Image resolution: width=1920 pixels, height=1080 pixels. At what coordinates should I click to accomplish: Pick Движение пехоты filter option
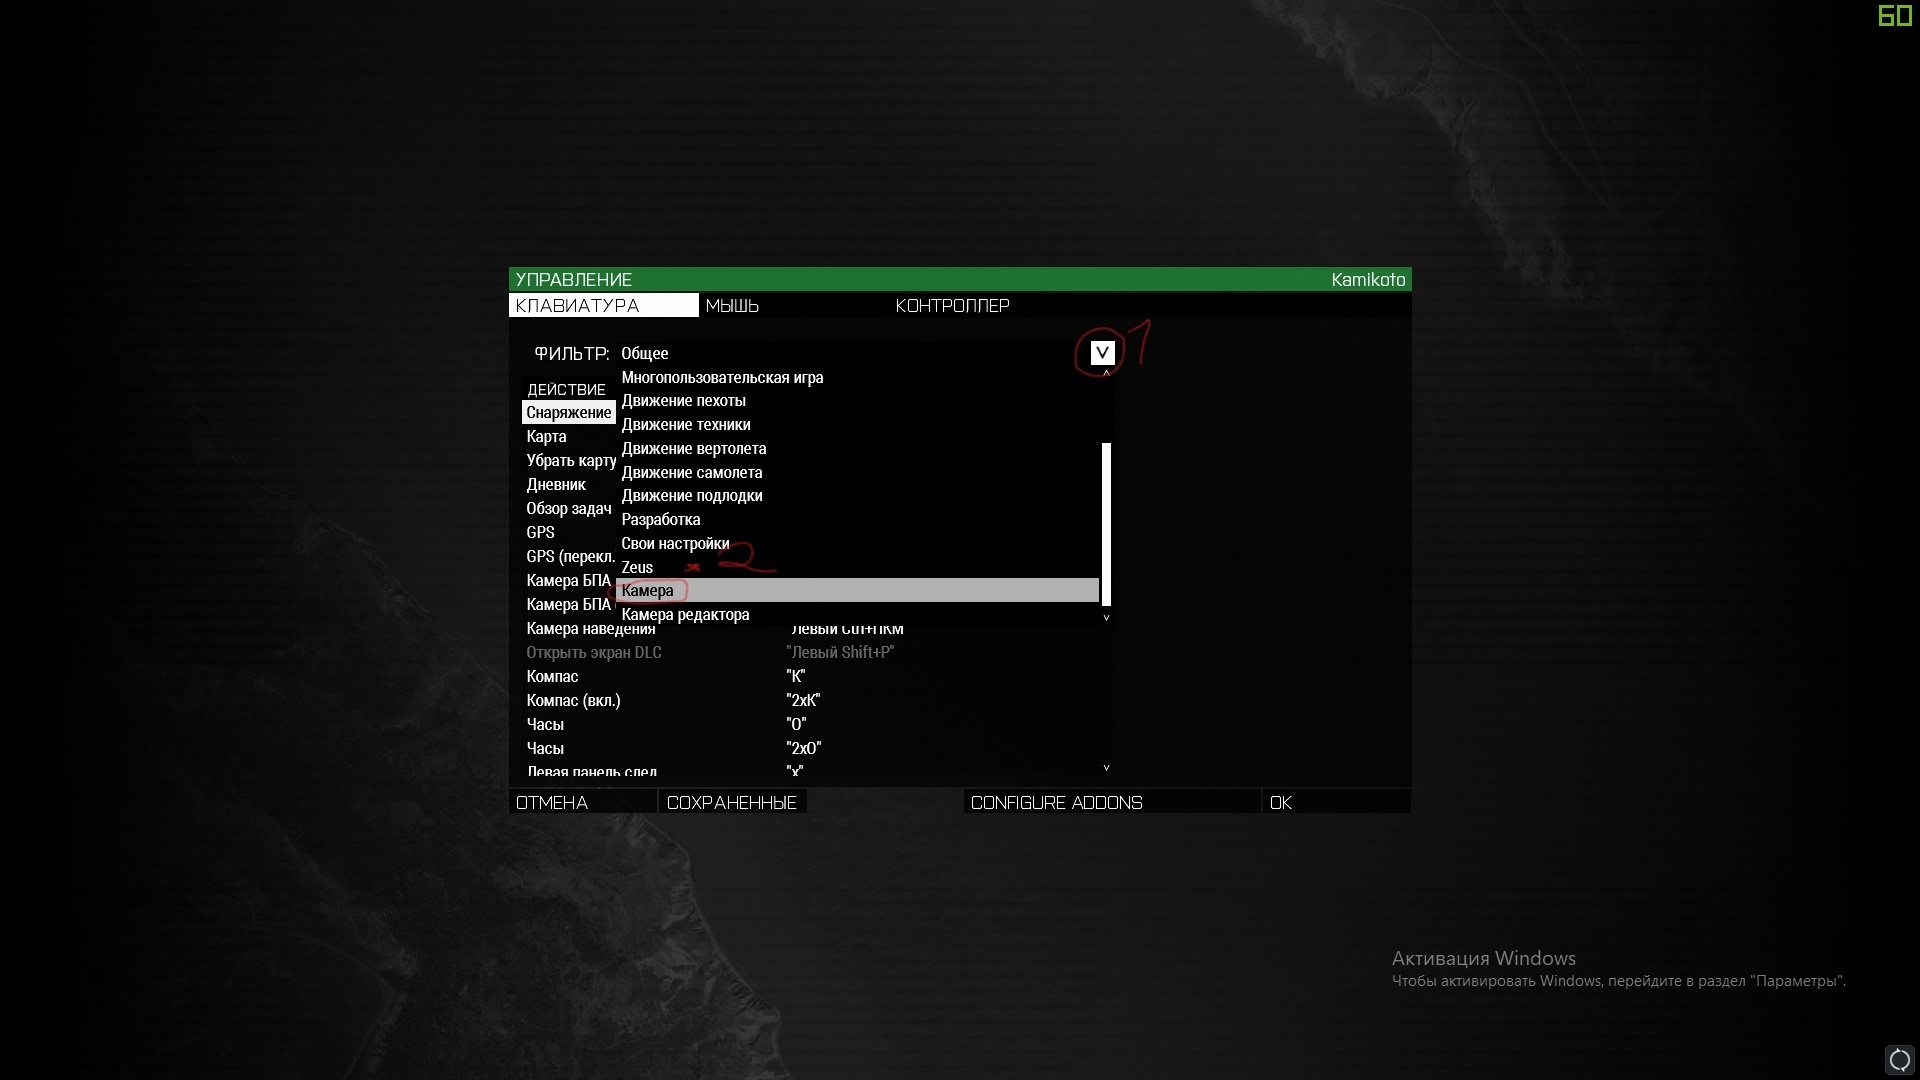(683, 401)
